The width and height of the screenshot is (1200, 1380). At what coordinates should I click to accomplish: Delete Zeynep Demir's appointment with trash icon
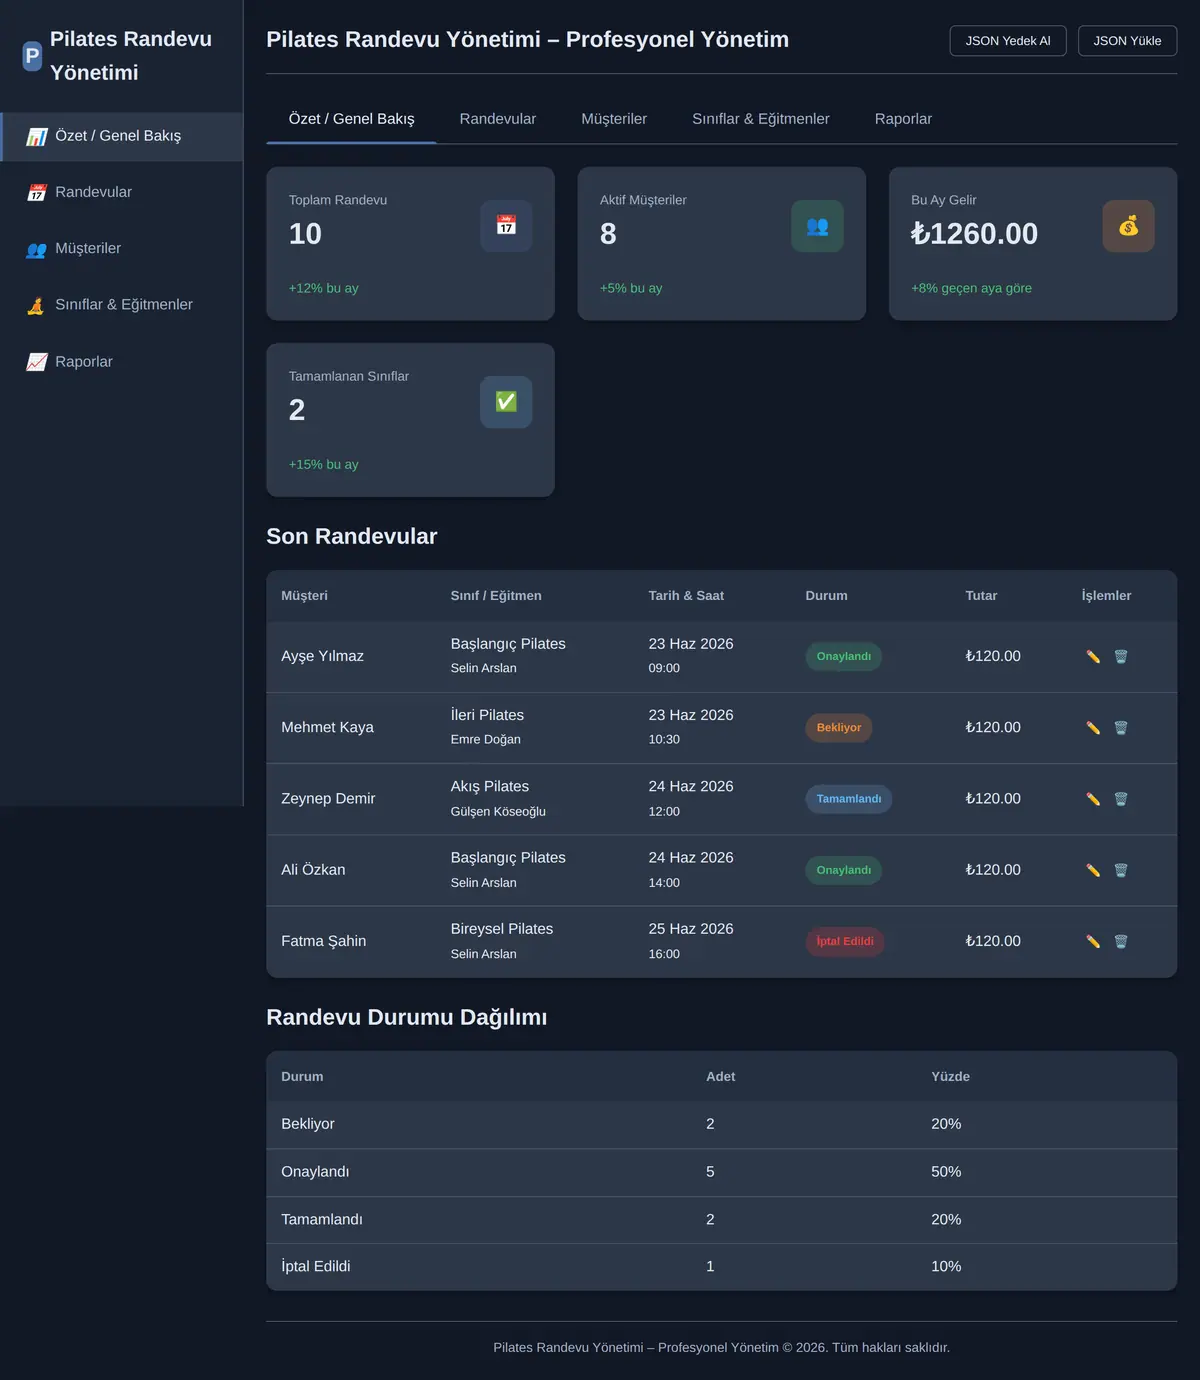(x=1121, y=799)
